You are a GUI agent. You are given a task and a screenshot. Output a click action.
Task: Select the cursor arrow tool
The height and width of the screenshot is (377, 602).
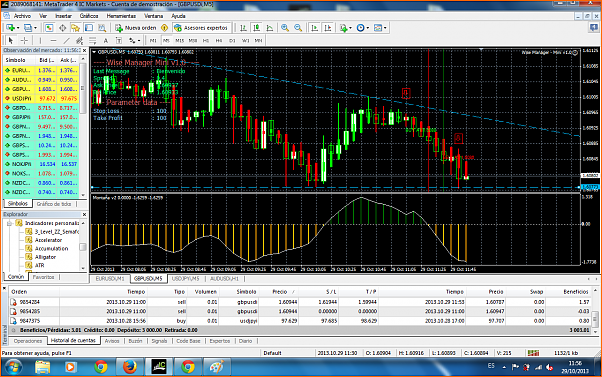pyautogui.click(x=11, y=40)
